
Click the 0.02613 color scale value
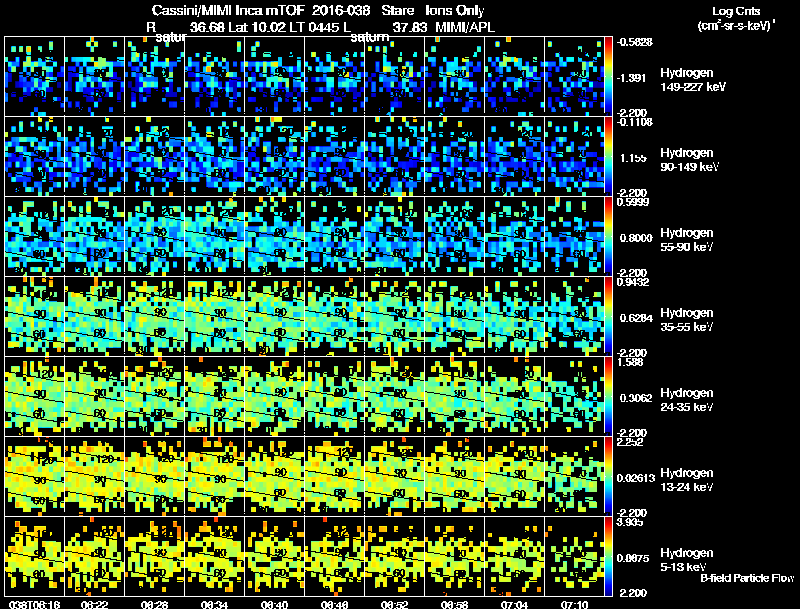pos(636,478)
